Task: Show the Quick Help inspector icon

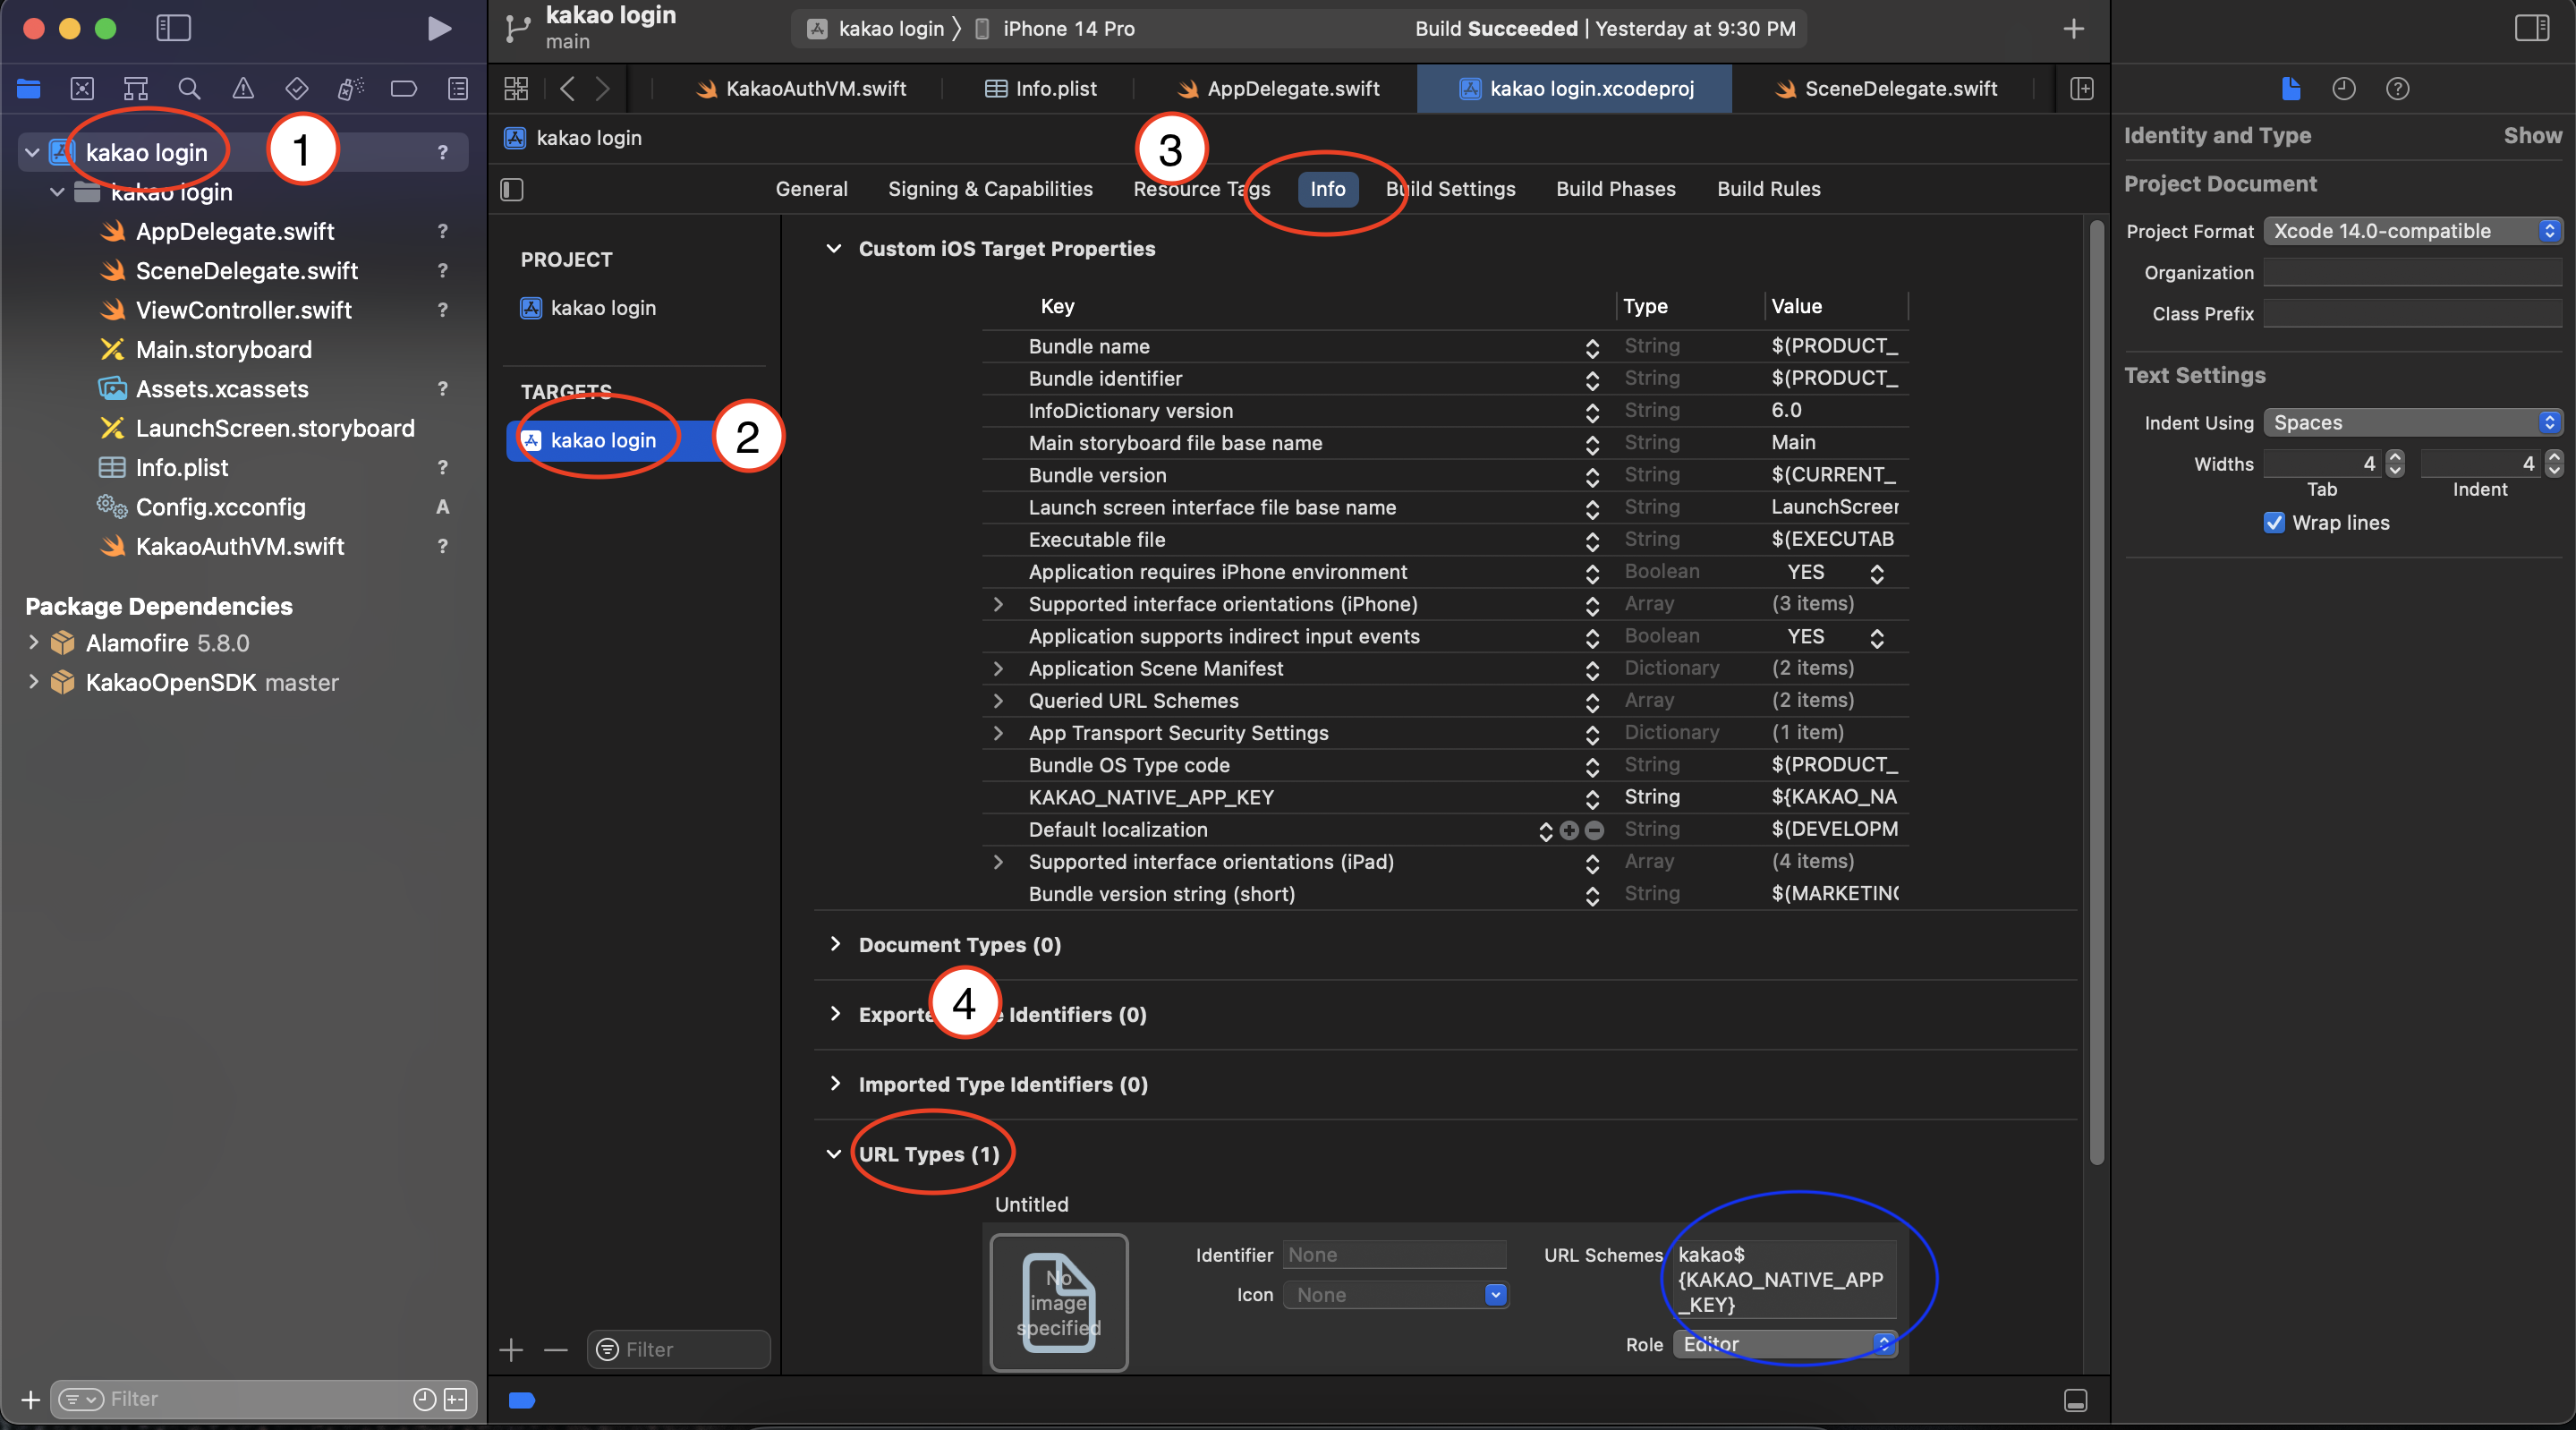Action: [x=2397, y=89]
